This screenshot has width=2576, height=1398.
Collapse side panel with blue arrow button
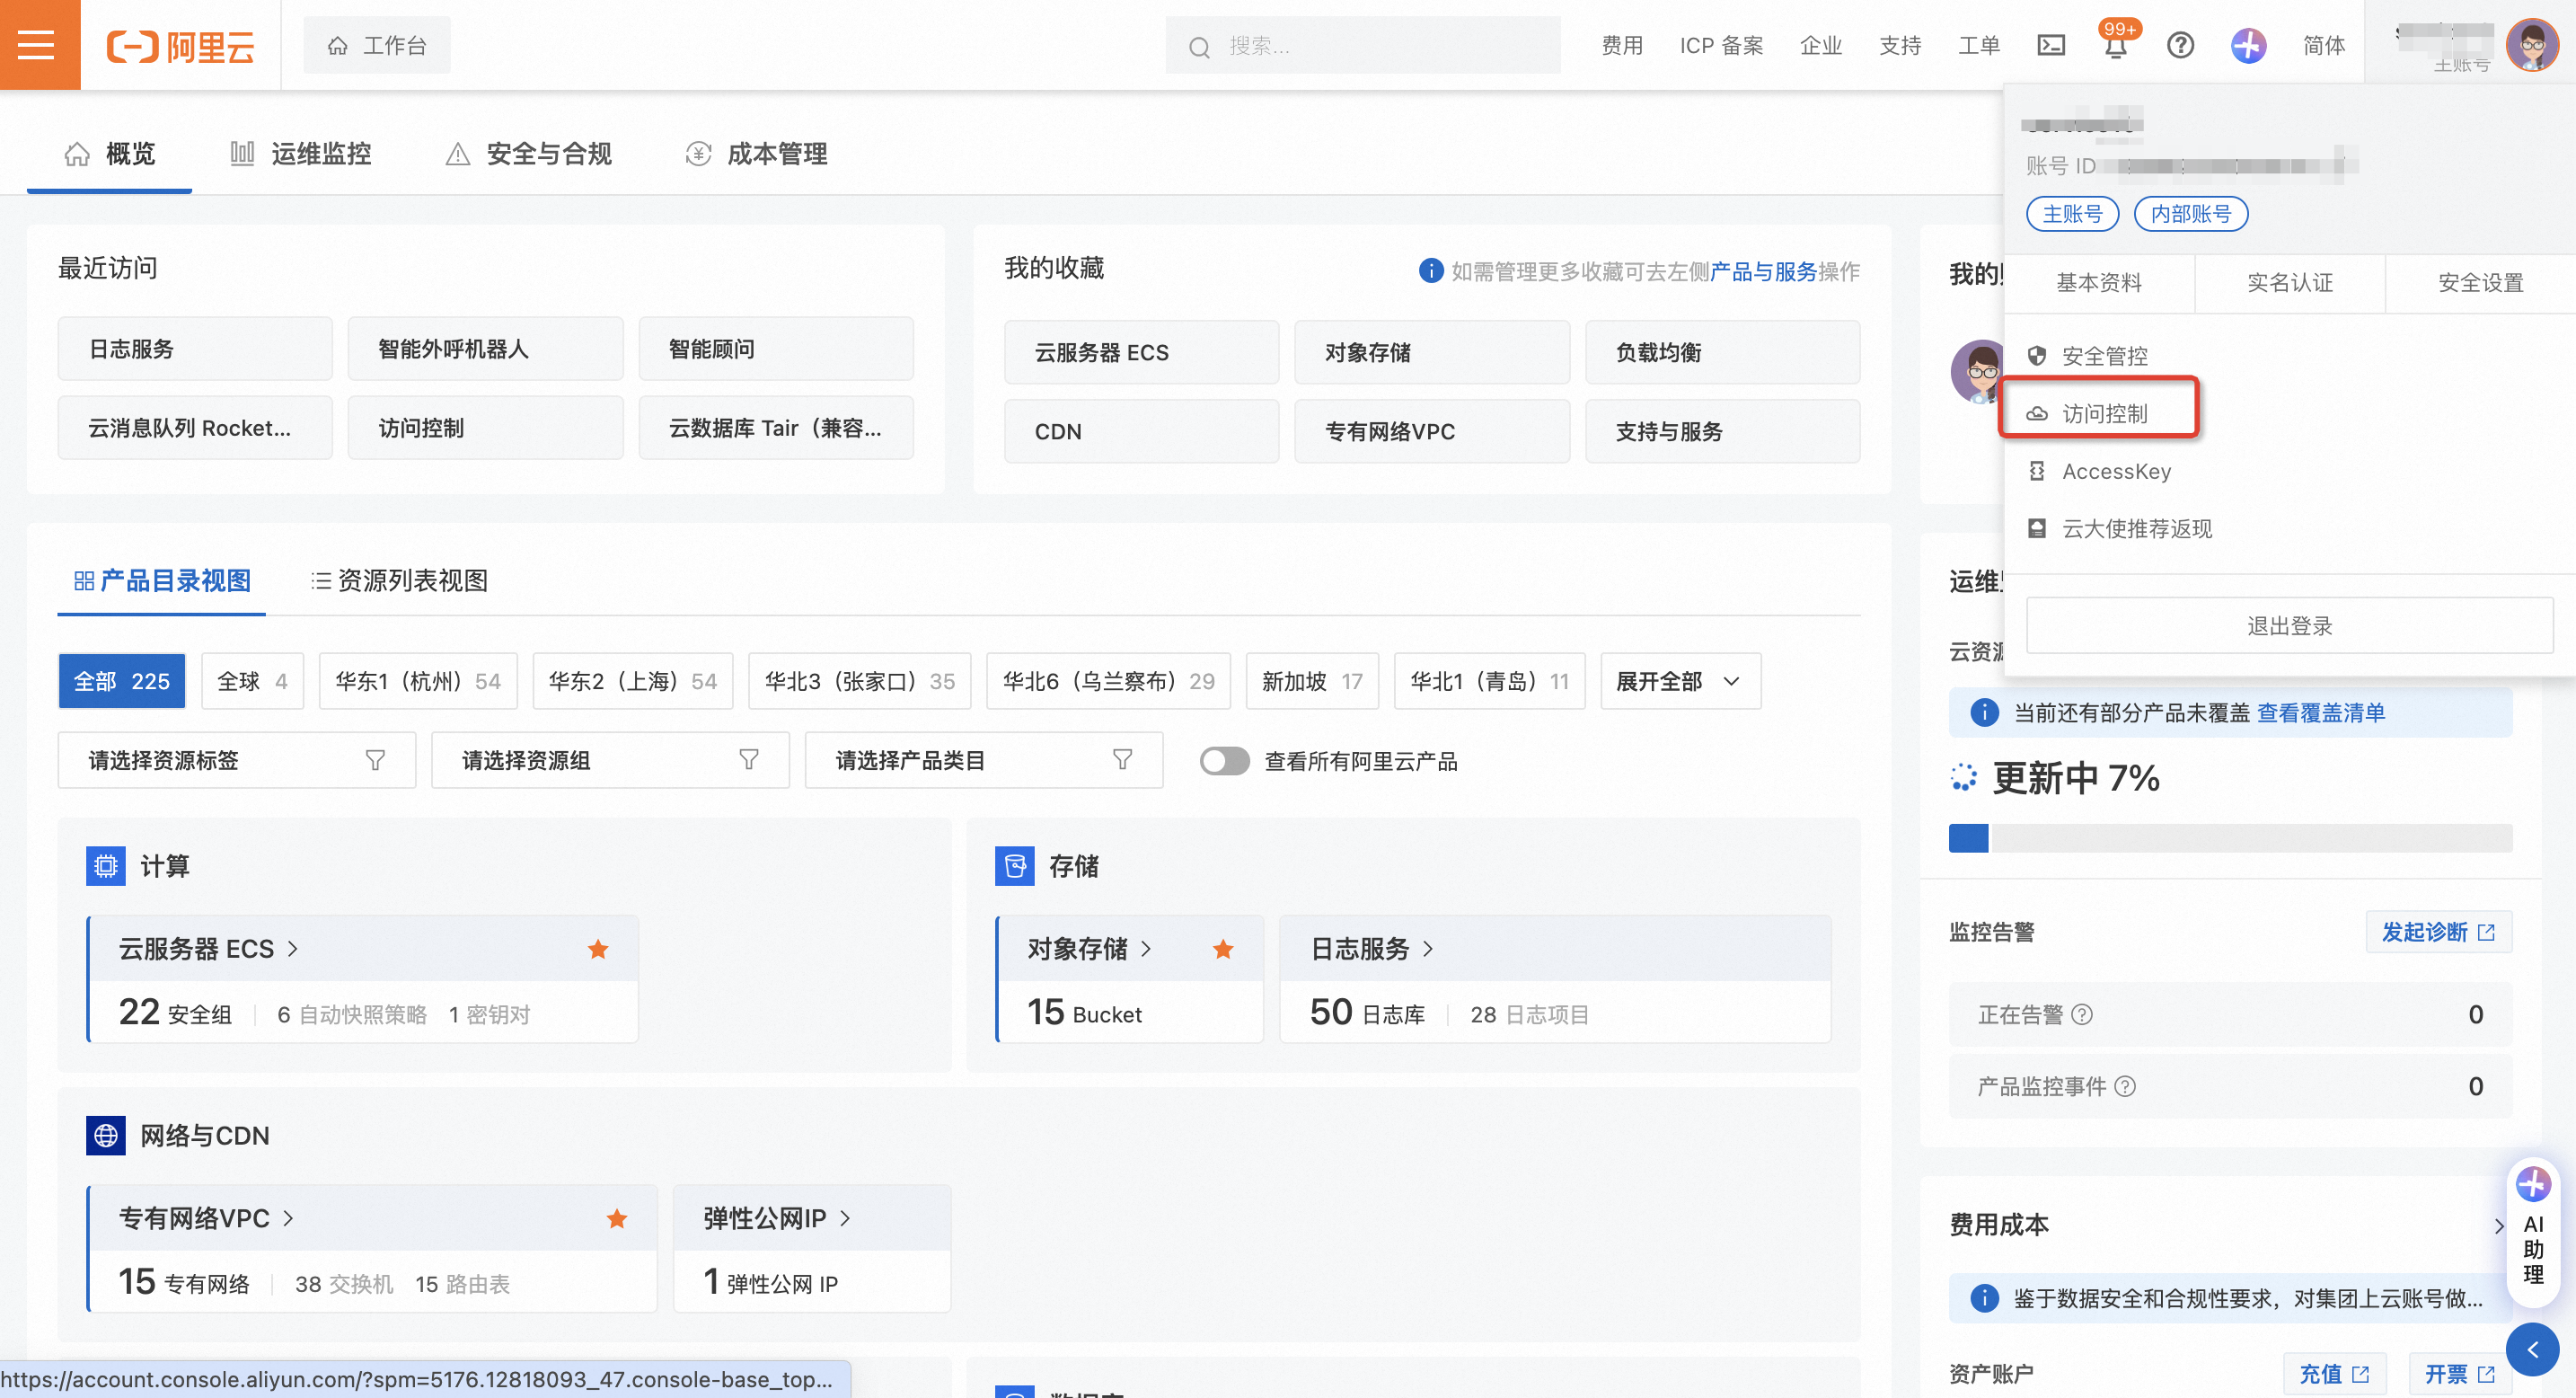point(2532,1349)
